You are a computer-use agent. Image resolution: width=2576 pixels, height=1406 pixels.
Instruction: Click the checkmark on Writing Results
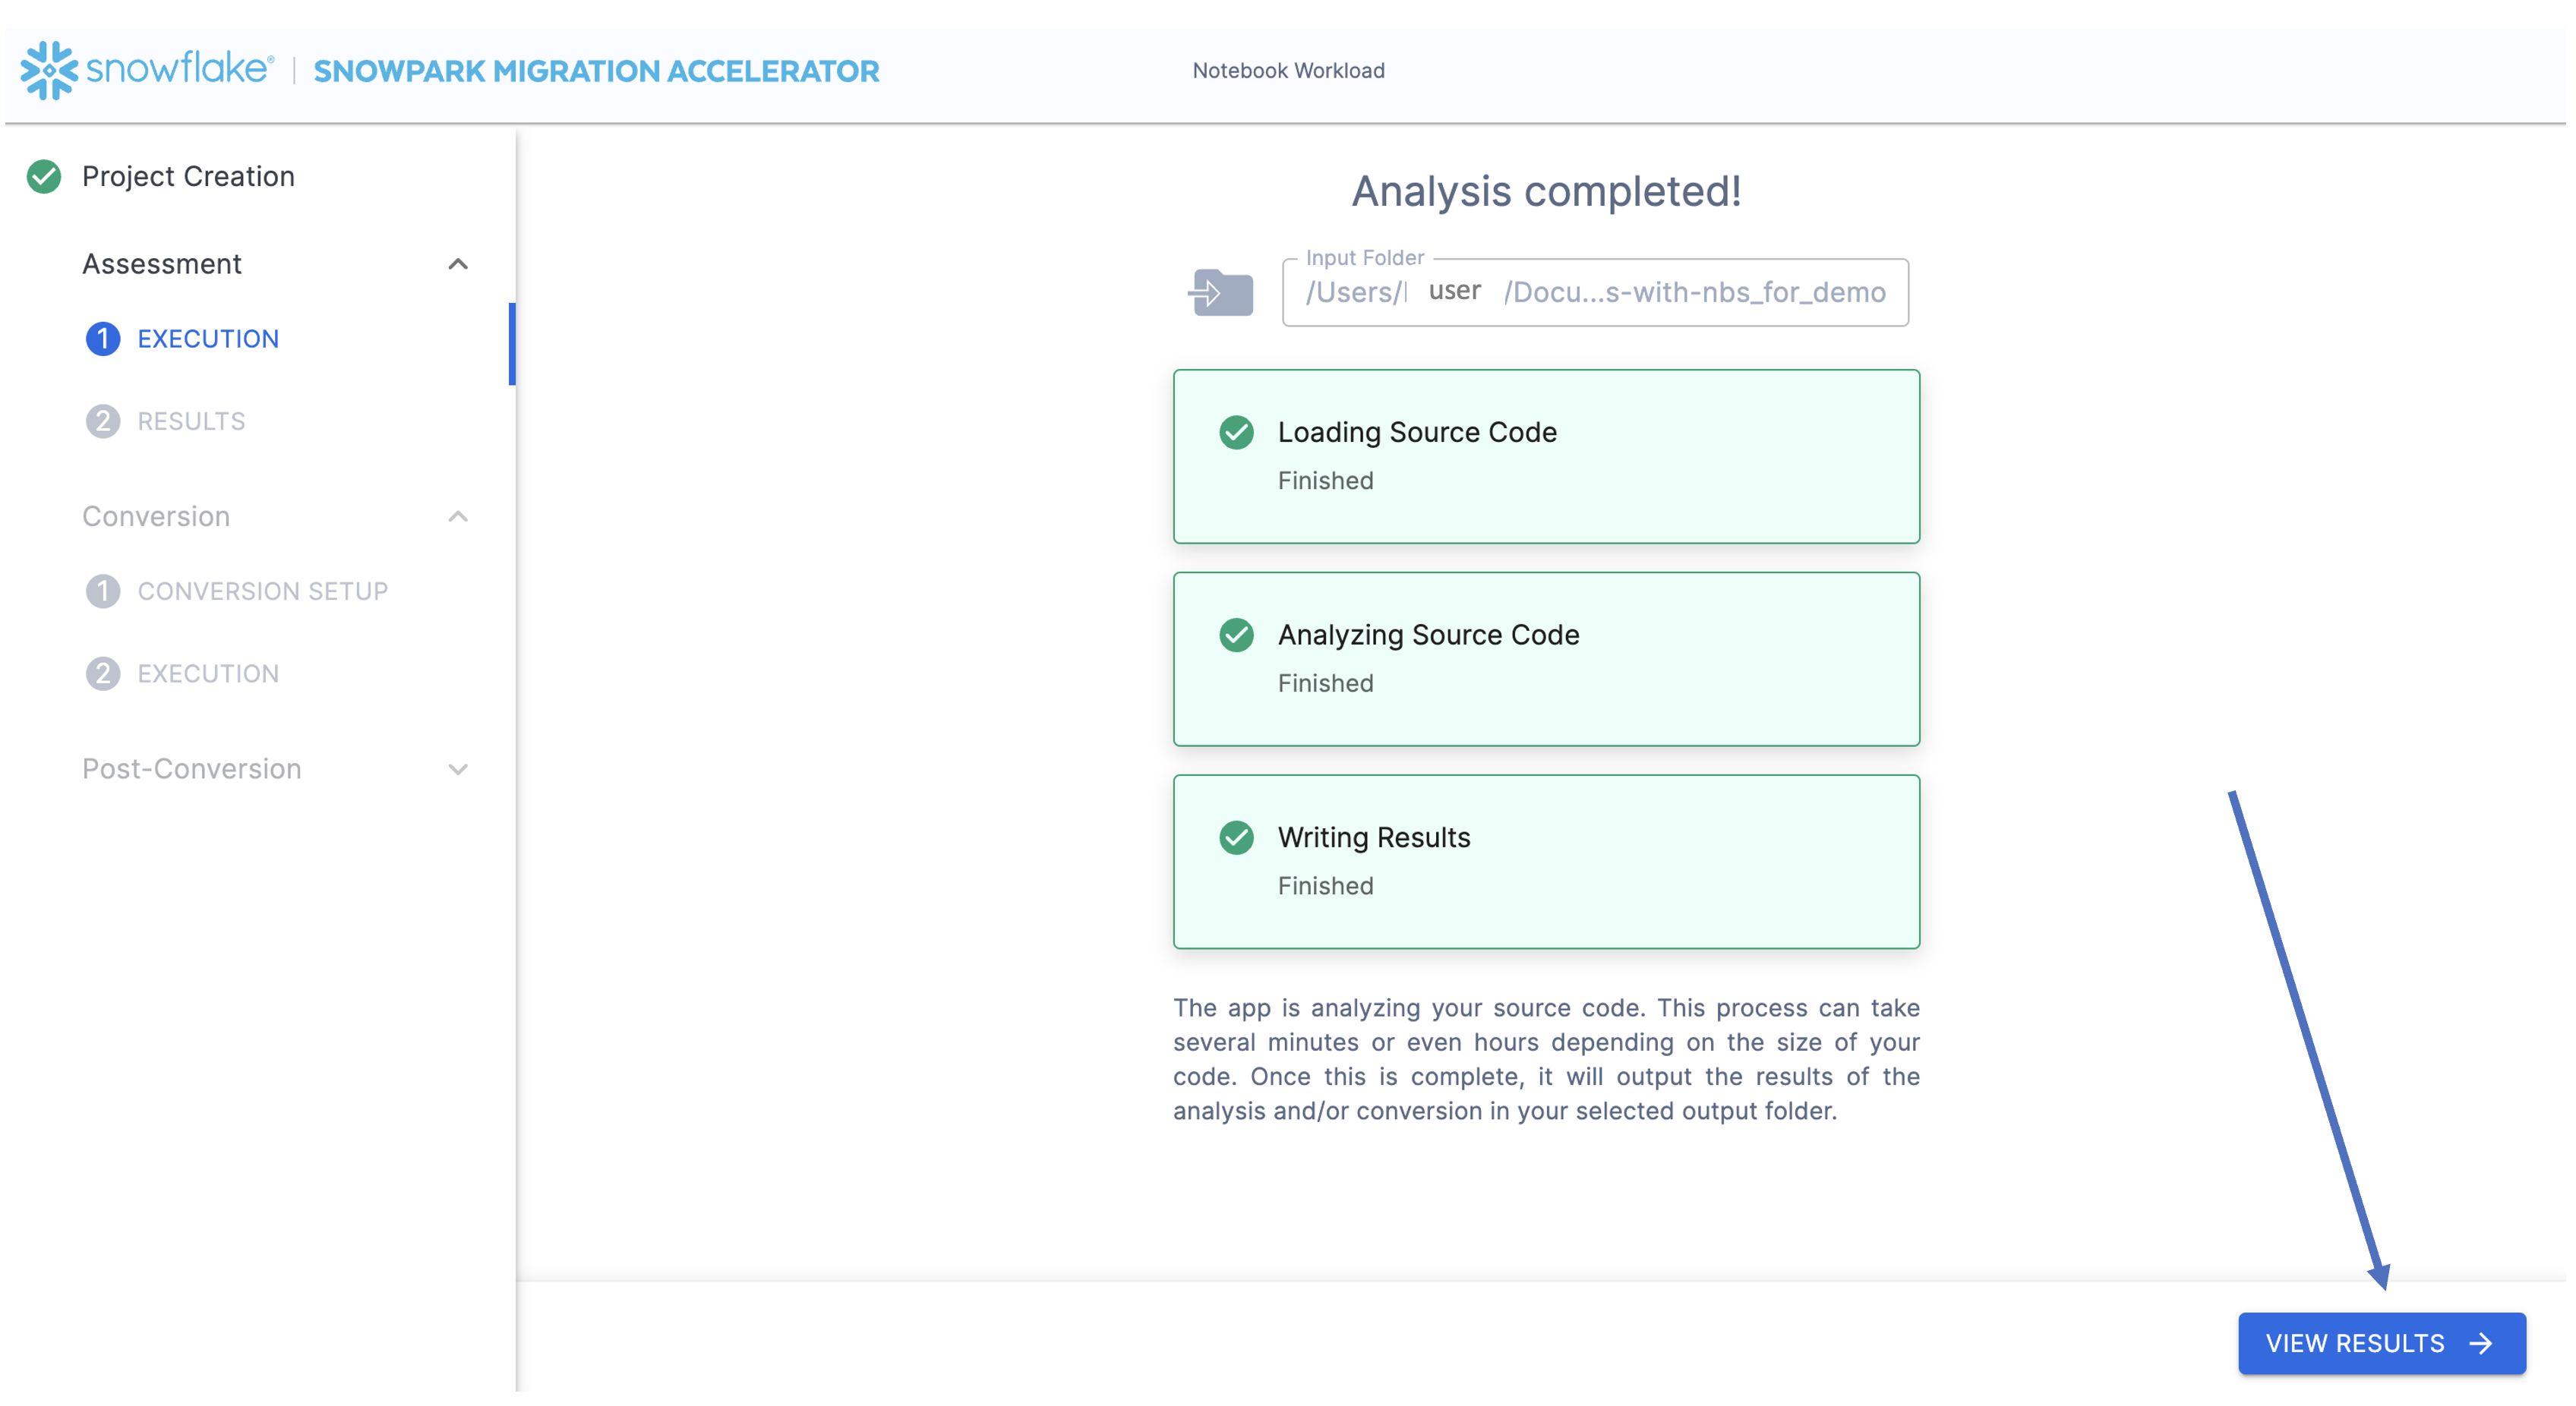click(1237, 838)
